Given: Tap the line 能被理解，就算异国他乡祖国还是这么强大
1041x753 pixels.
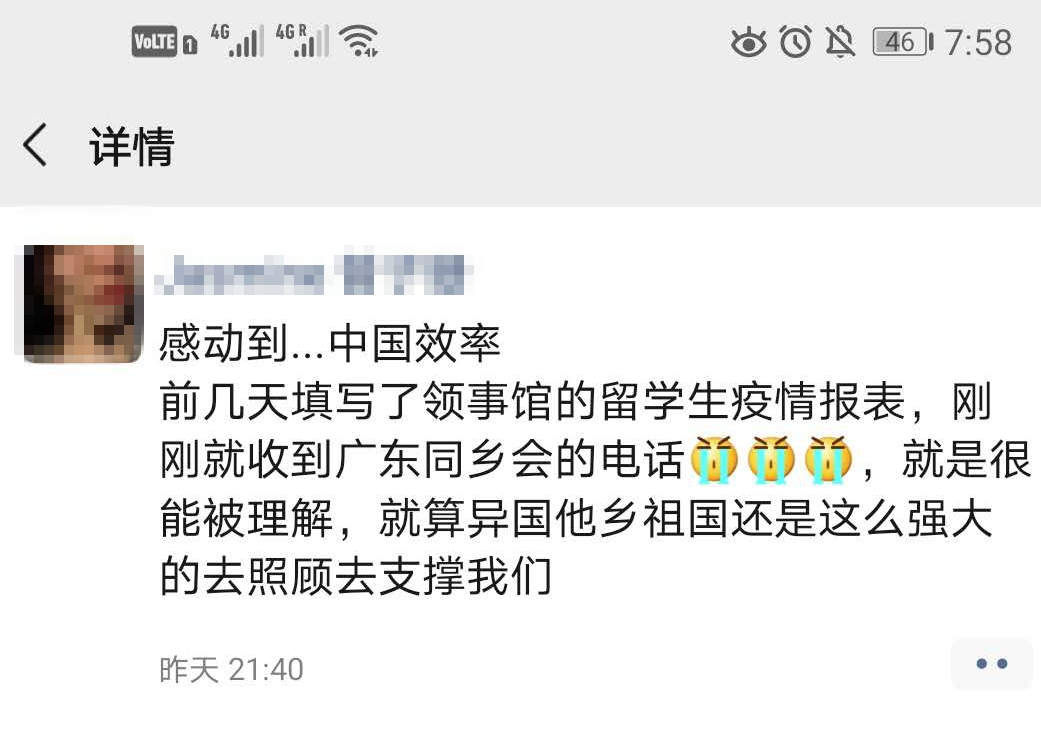Looking at the screenshot, I should (x=576, y=518).
